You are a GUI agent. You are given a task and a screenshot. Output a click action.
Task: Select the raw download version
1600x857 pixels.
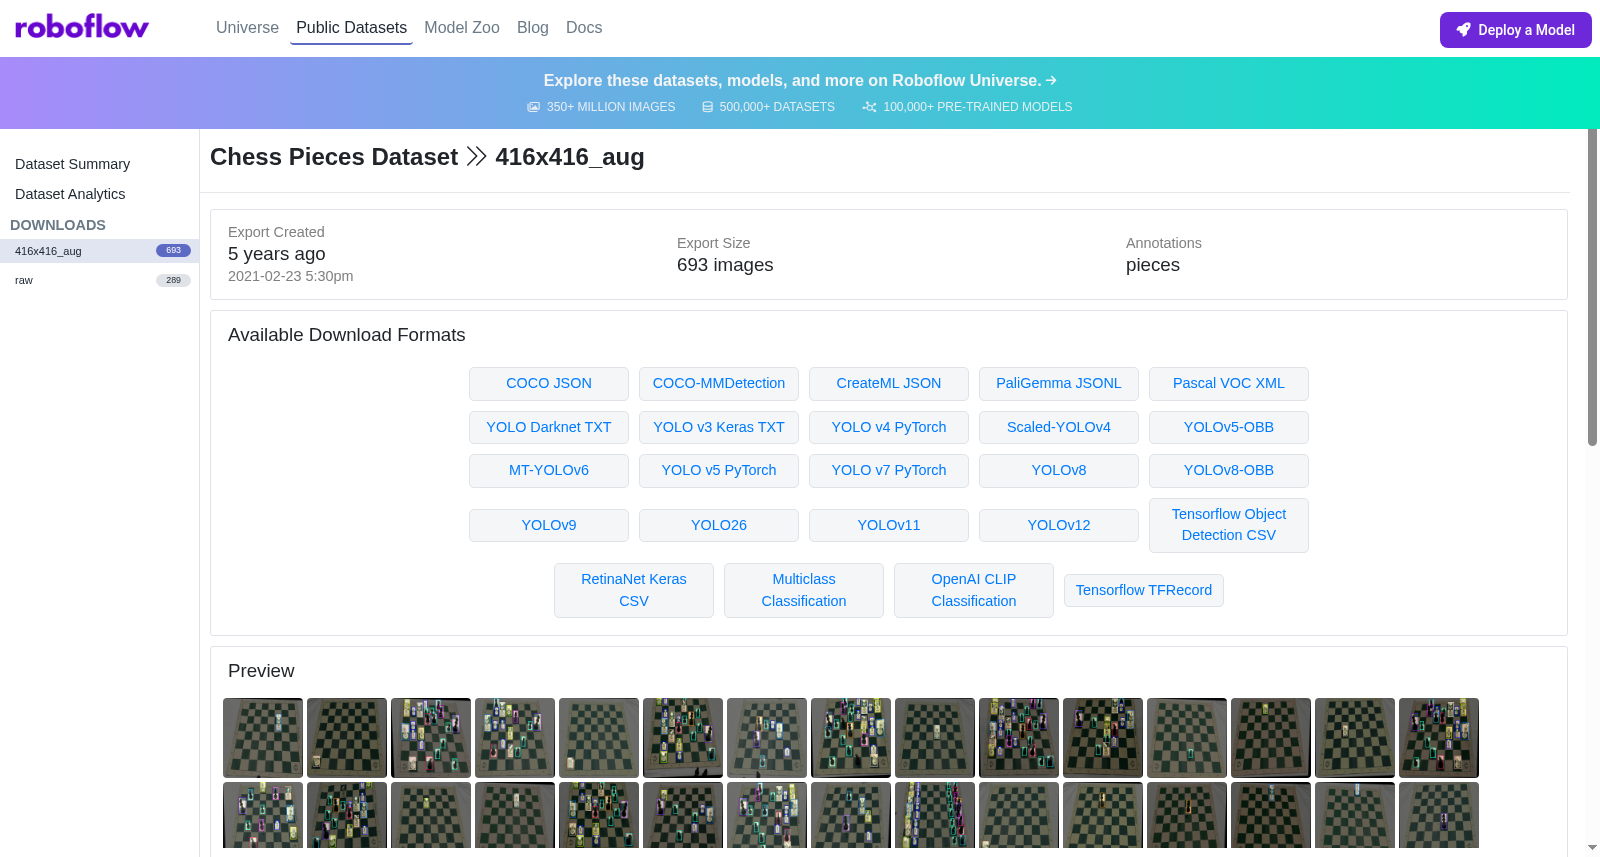pos(99,280)
